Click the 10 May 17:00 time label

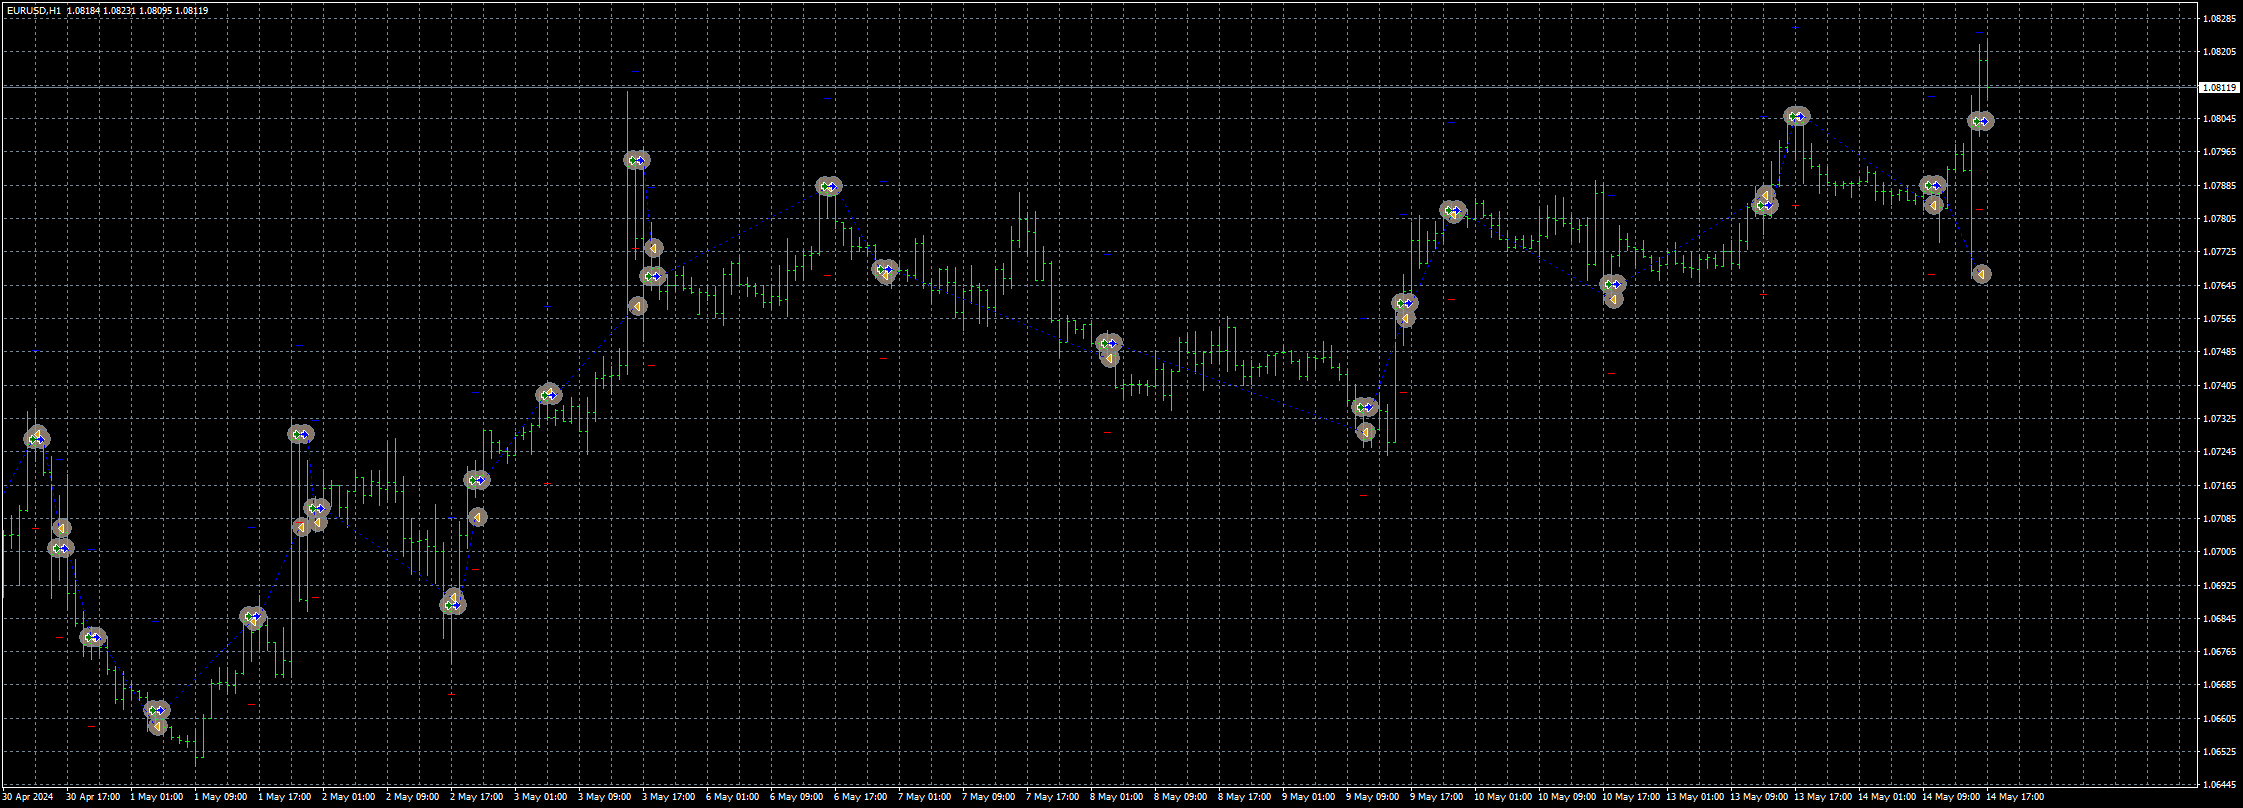1631,797
